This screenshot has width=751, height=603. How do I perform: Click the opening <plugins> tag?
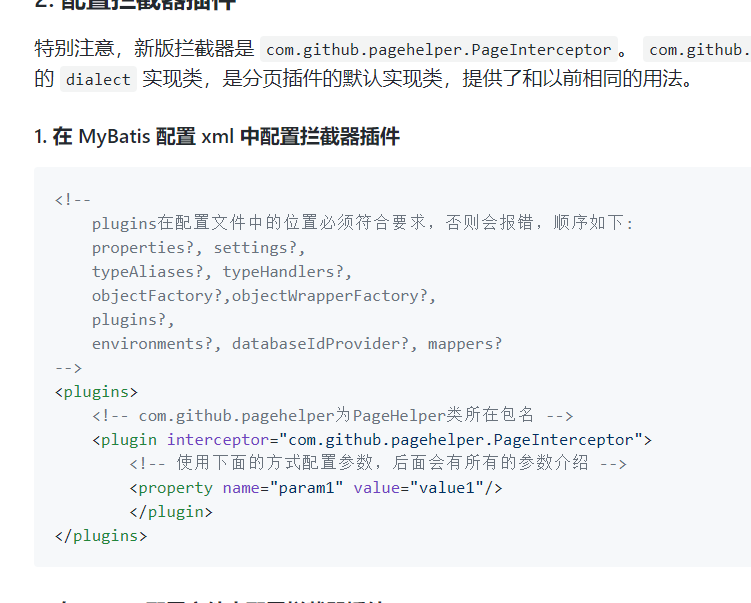pos(96,392)
